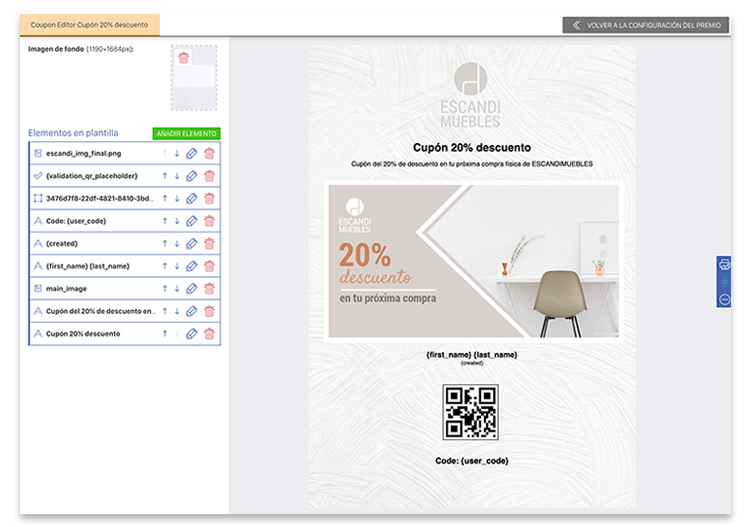This screenshot has height=527, width=750.
Task: Delete the {first_name} {last_name} element
Action: pyautogui.click(x=209, y=266)
